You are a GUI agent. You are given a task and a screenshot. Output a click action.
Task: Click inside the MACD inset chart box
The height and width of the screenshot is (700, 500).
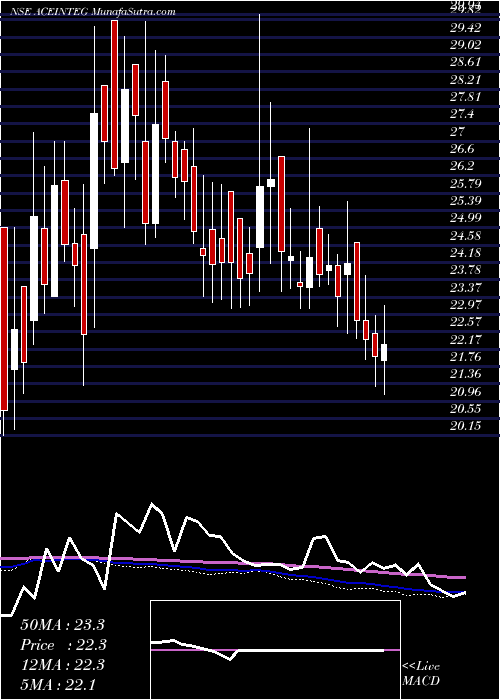click(x=275, y=650)
